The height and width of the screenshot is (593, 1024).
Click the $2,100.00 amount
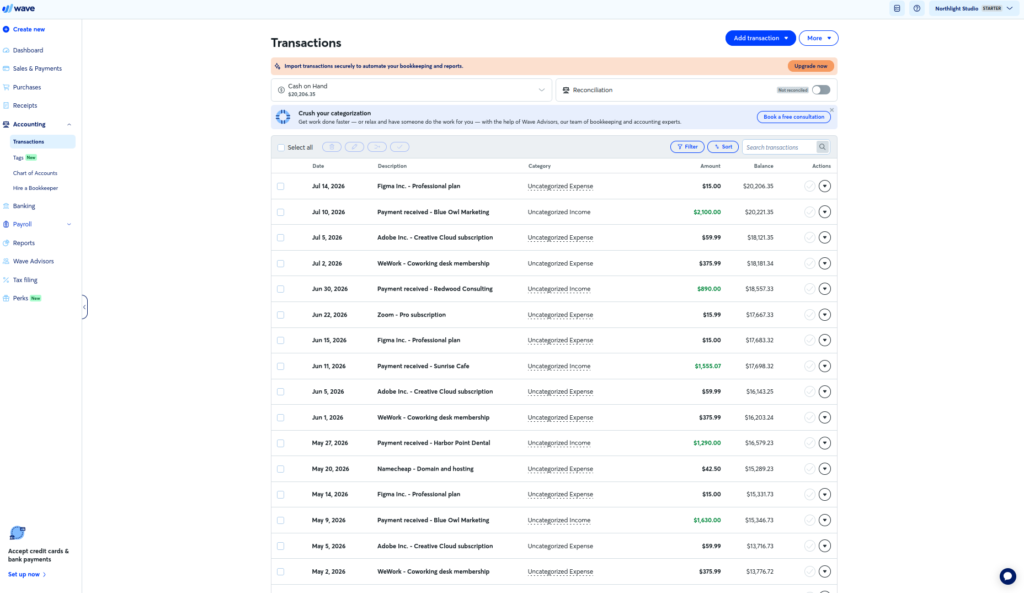(x=707, y=212)
